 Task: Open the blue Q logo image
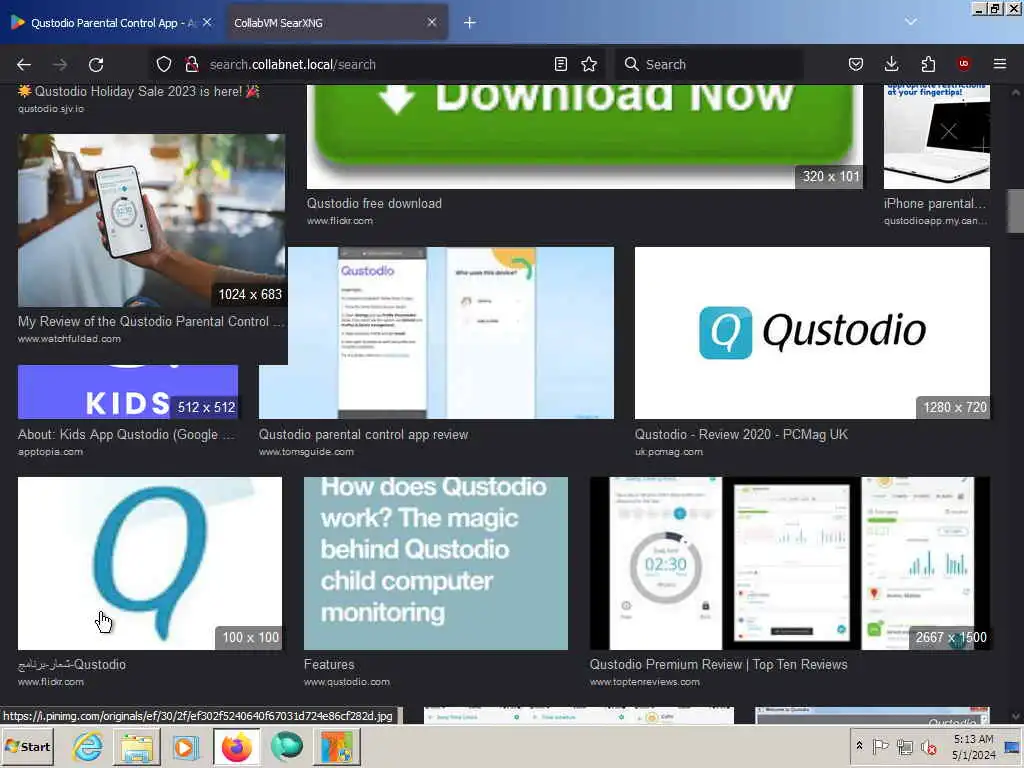click(x=150, y=563)
